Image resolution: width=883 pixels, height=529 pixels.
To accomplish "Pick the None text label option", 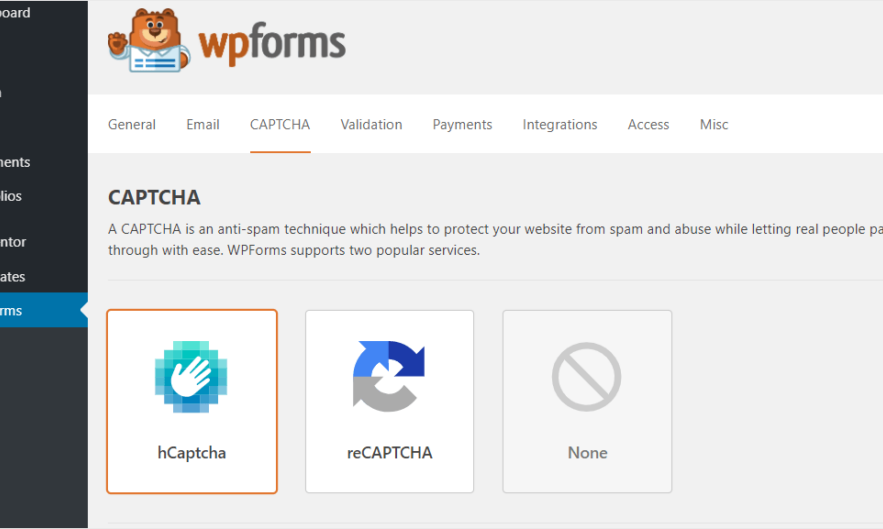I will (x=587, y=453).
